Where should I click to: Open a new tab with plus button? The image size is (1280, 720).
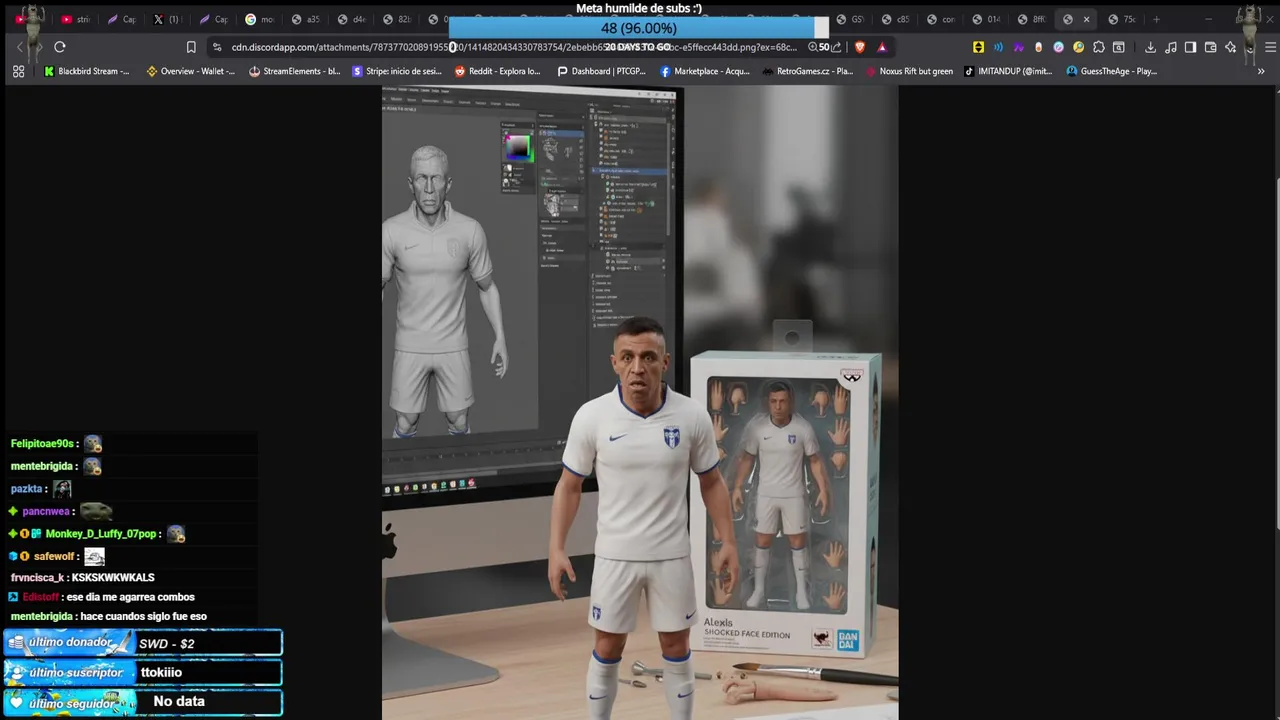(1156, 19)
